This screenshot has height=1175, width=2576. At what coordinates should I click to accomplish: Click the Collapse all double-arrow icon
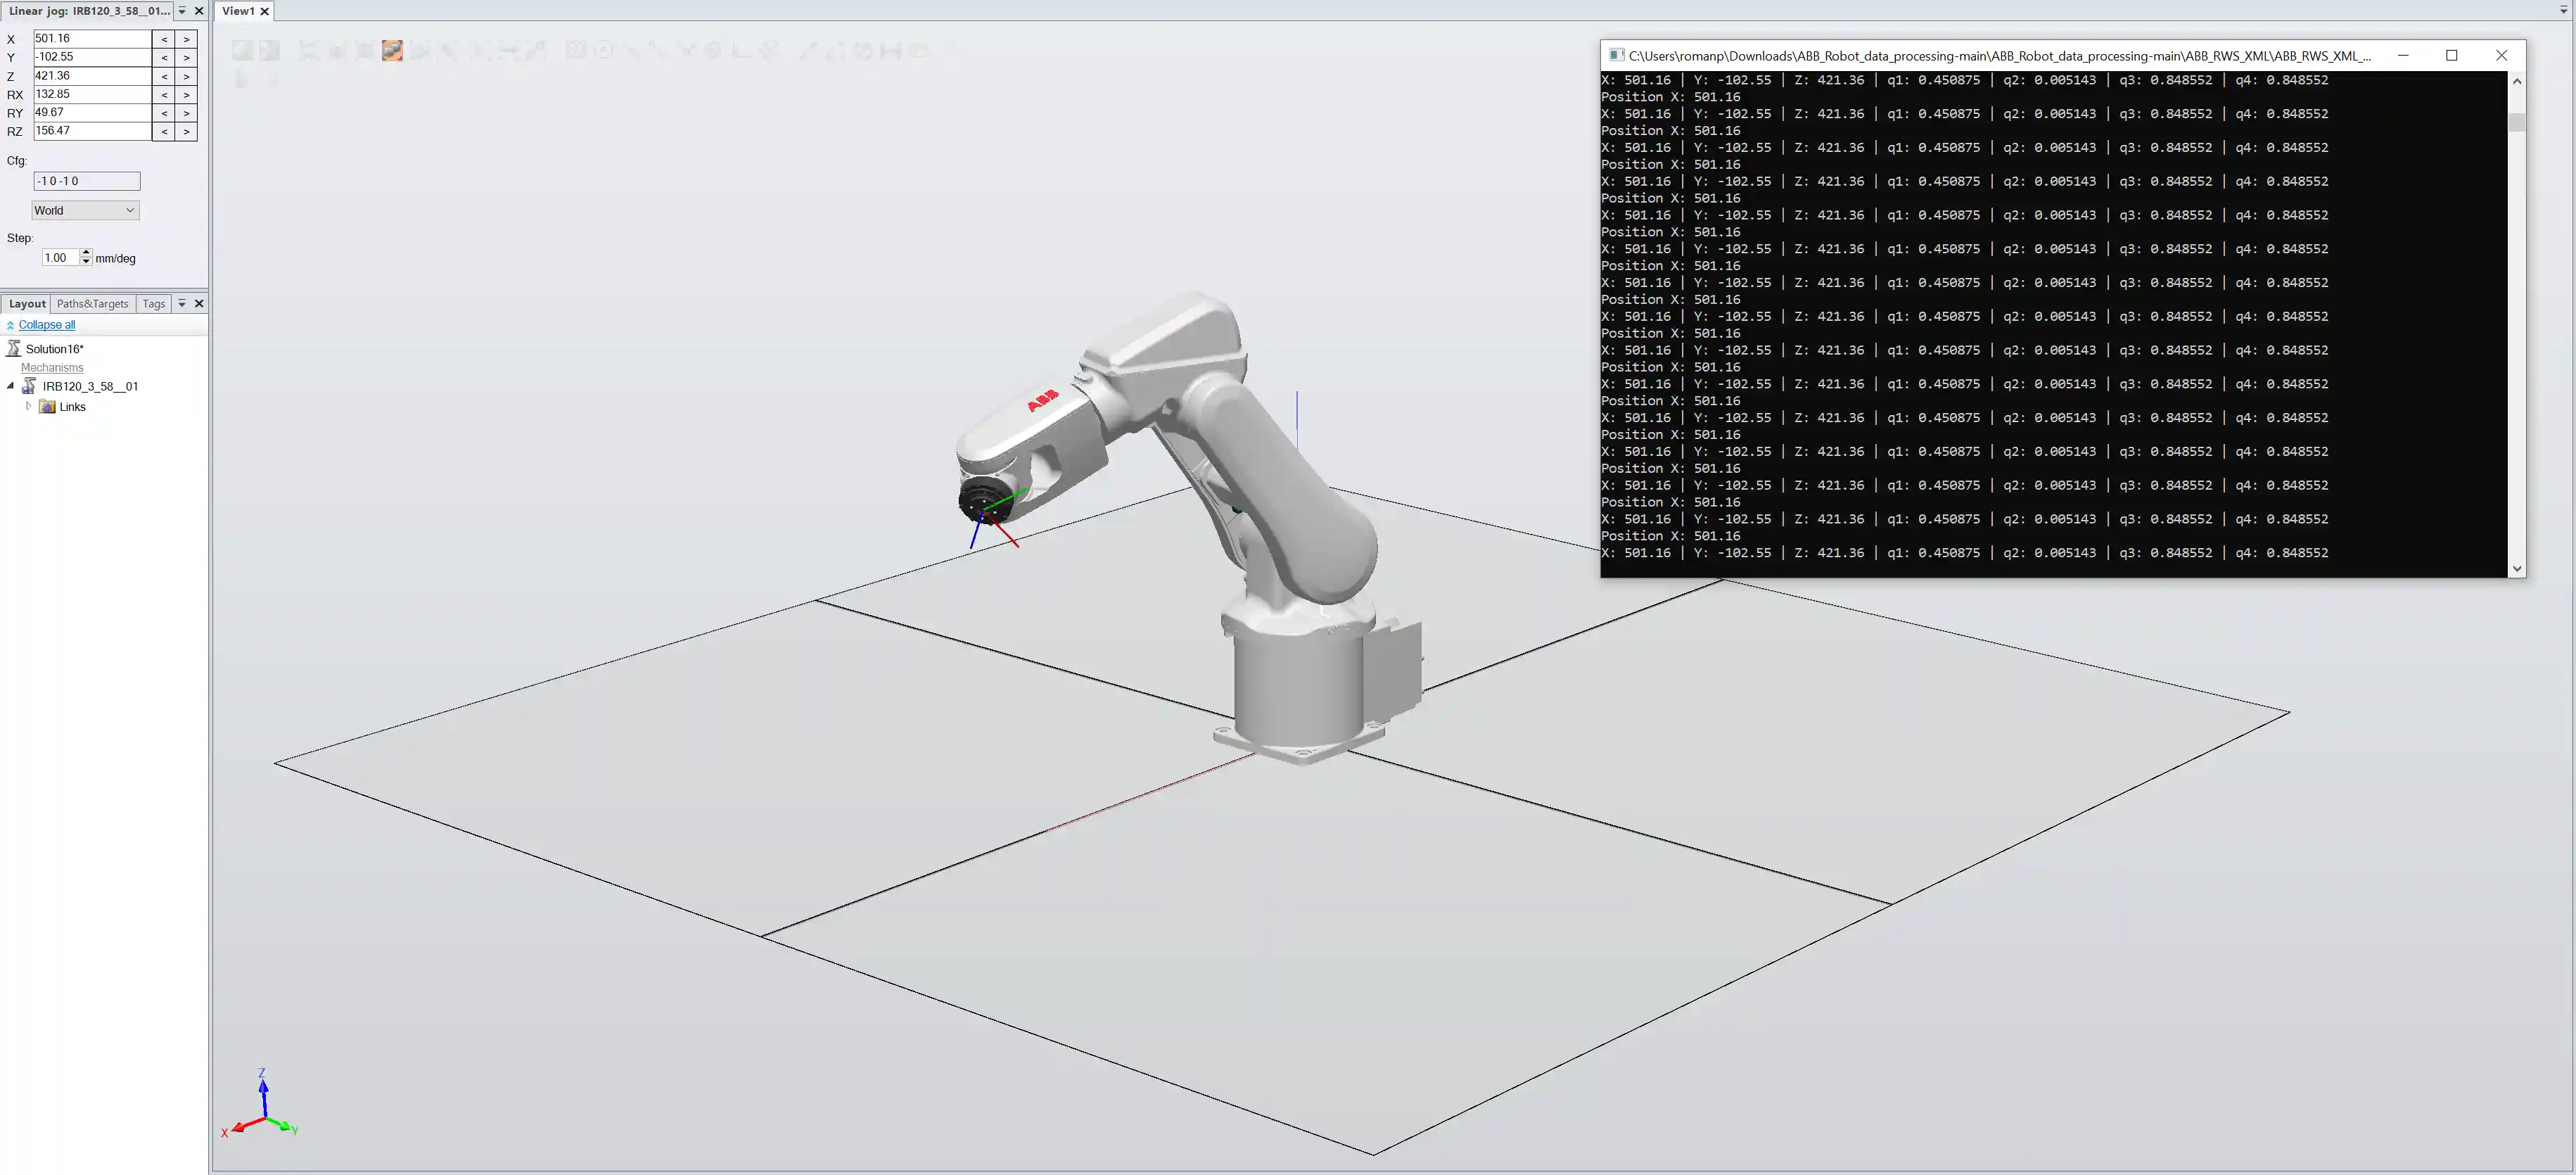click(x=10, y=325)
